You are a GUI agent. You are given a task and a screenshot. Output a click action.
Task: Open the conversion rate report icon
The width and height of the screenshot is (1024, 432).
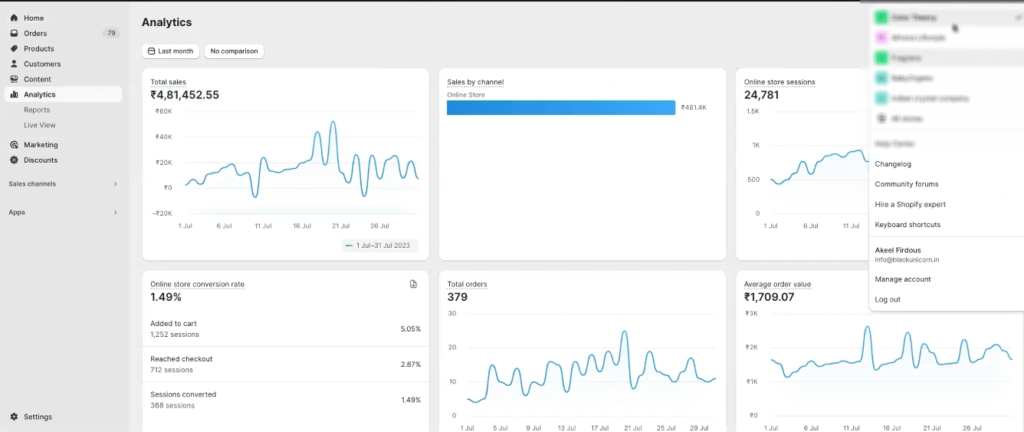tap(414, 284)
